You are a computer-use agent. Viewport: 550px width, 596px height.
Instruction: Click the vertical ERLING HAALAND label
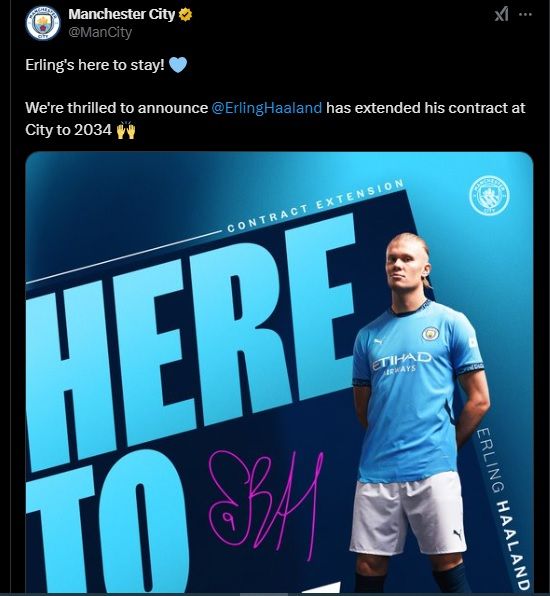(504, 509)
